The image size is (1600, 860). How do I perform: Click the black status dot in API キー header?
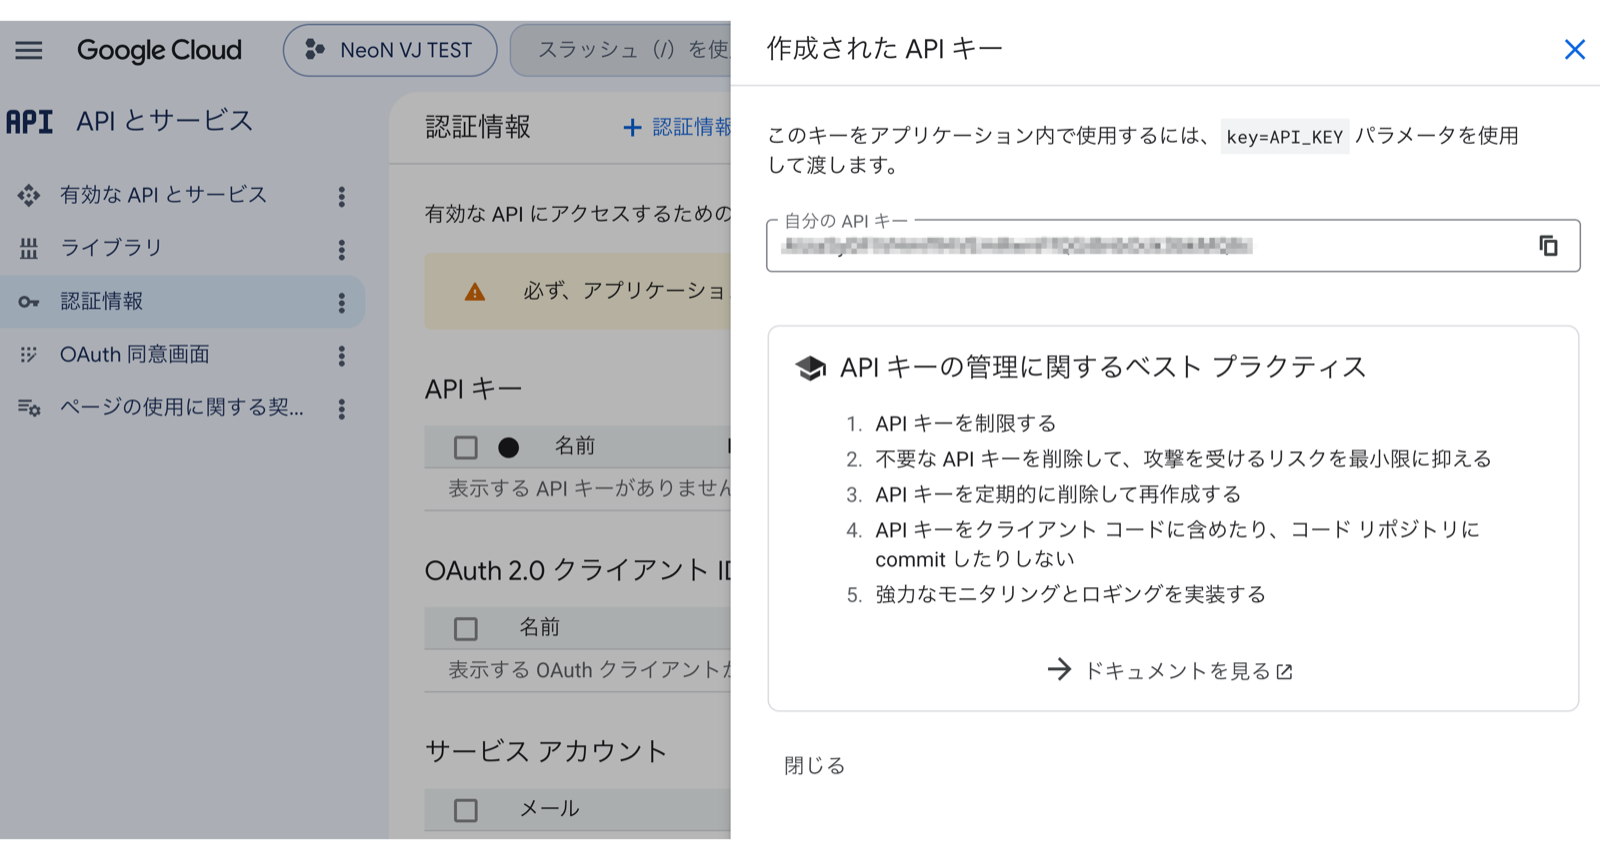508,447
